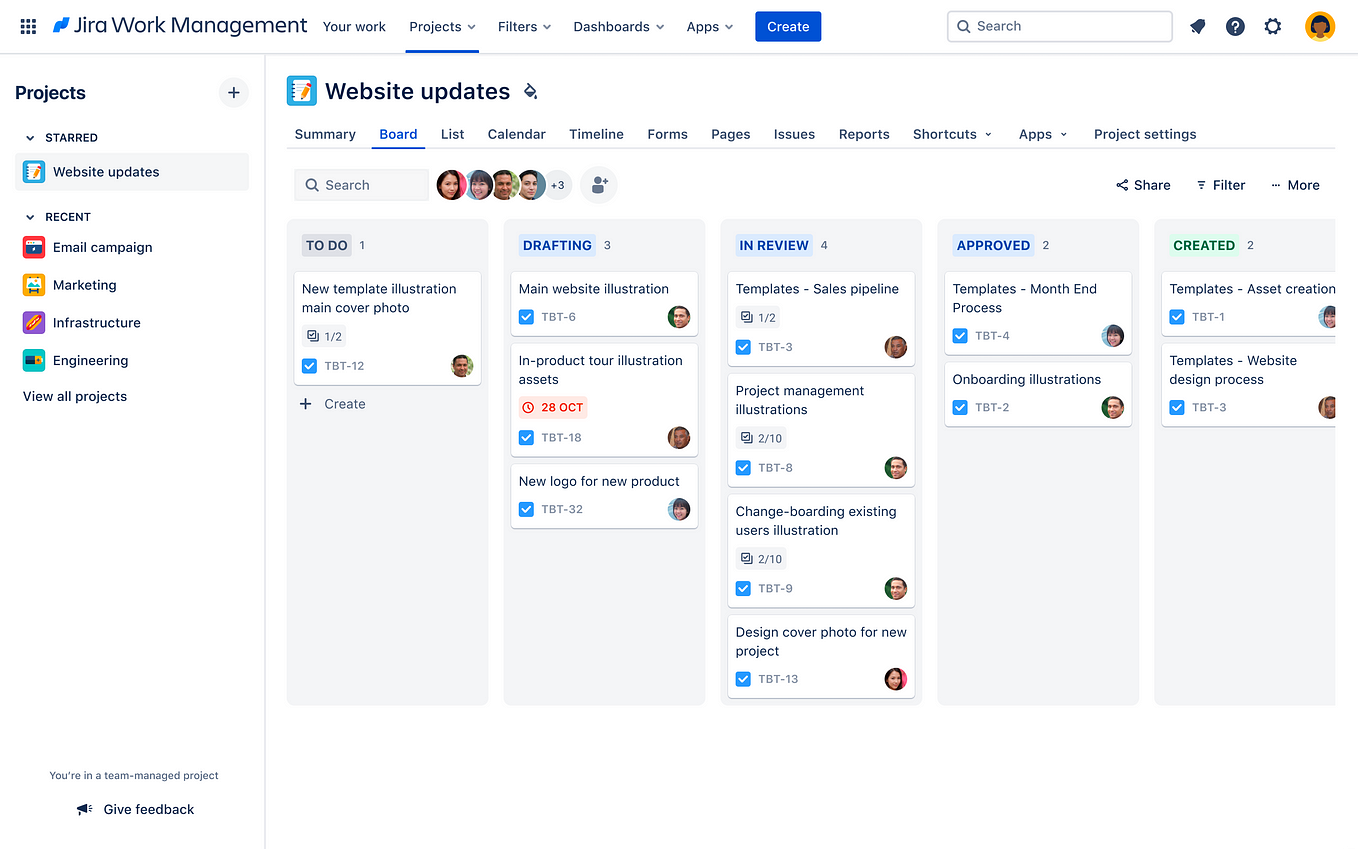This screenshot has width=1358, height=849.
Task: Click the add people icon
Action: pyautogui.click(x=599, y=185)
